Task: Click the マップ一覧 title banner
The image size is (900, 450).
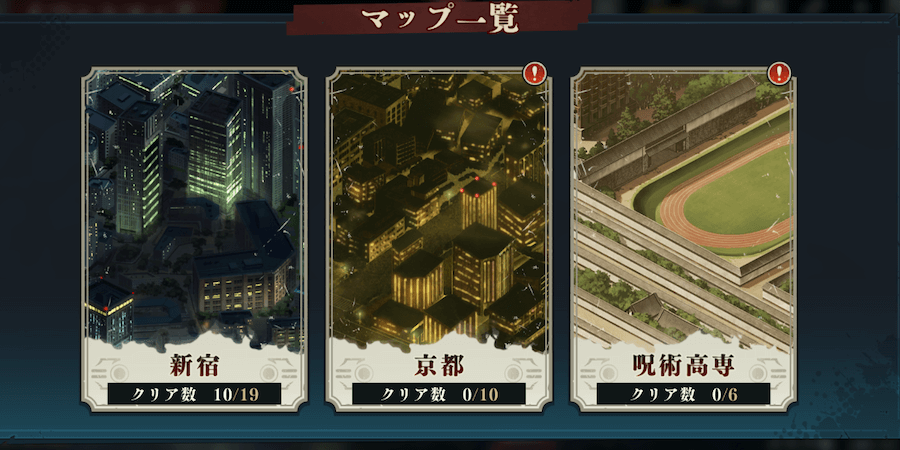Action: click(439, 18)
